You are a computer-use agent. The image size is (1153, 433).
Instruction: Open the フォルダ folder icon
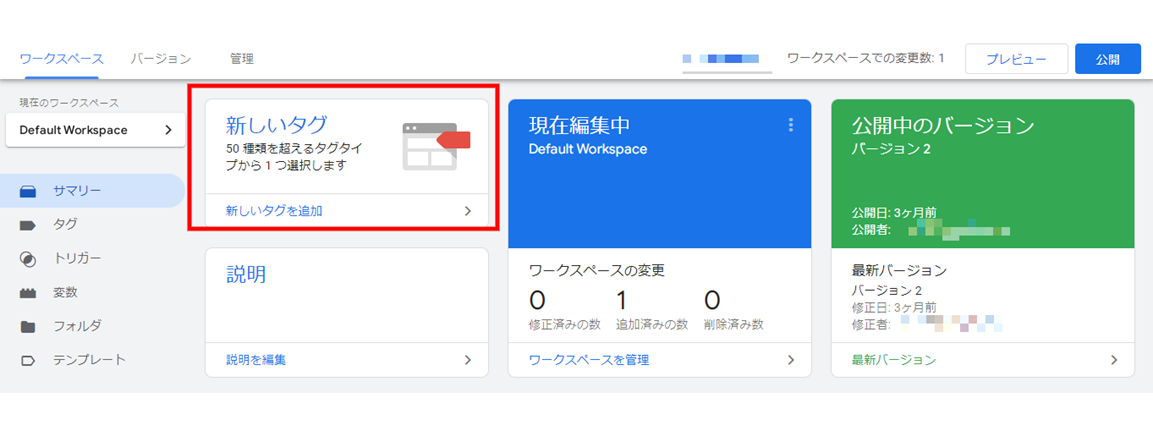pyautogui.click(x=28, y=326)
